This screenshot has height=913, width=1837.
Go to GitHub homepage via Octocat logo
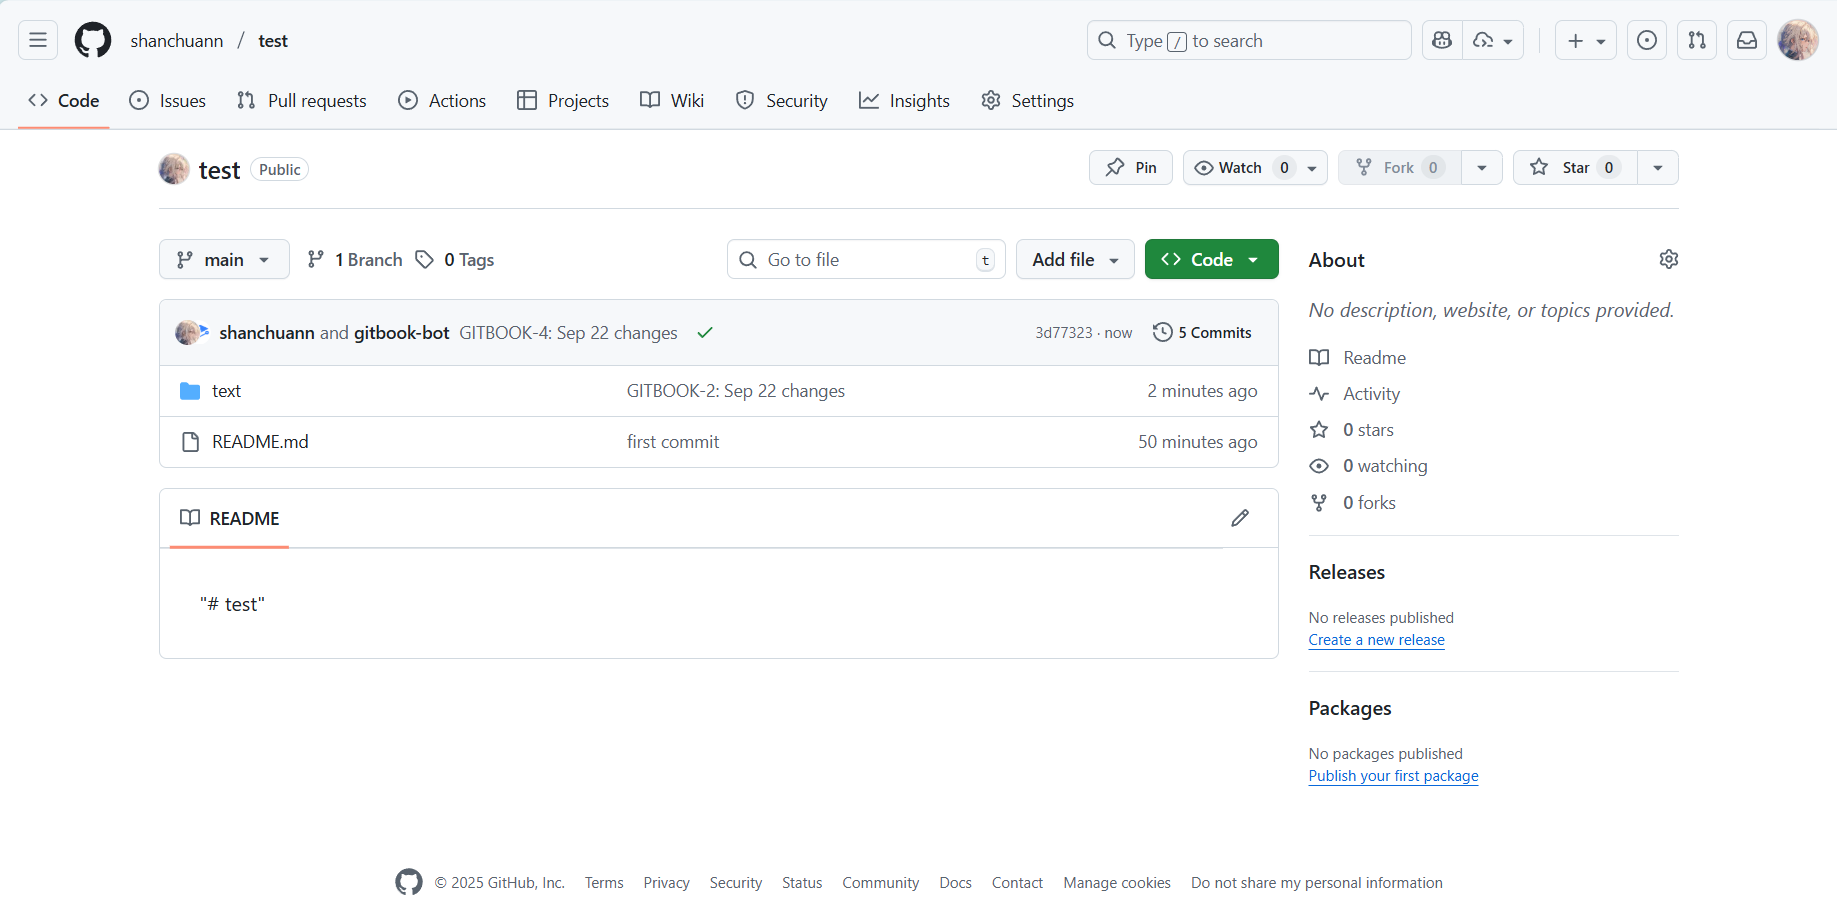pos(93,40)
